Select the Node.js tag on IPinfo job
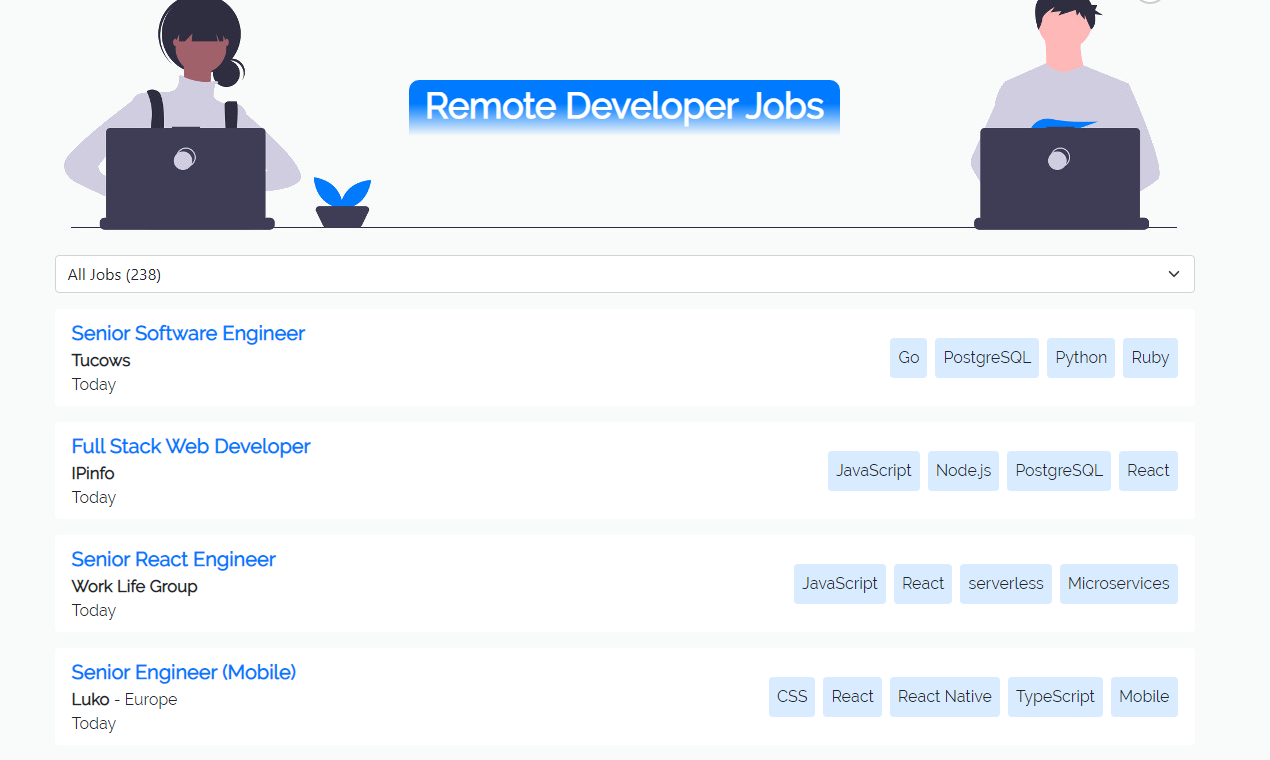1270x760 pixels. [962, 470]
